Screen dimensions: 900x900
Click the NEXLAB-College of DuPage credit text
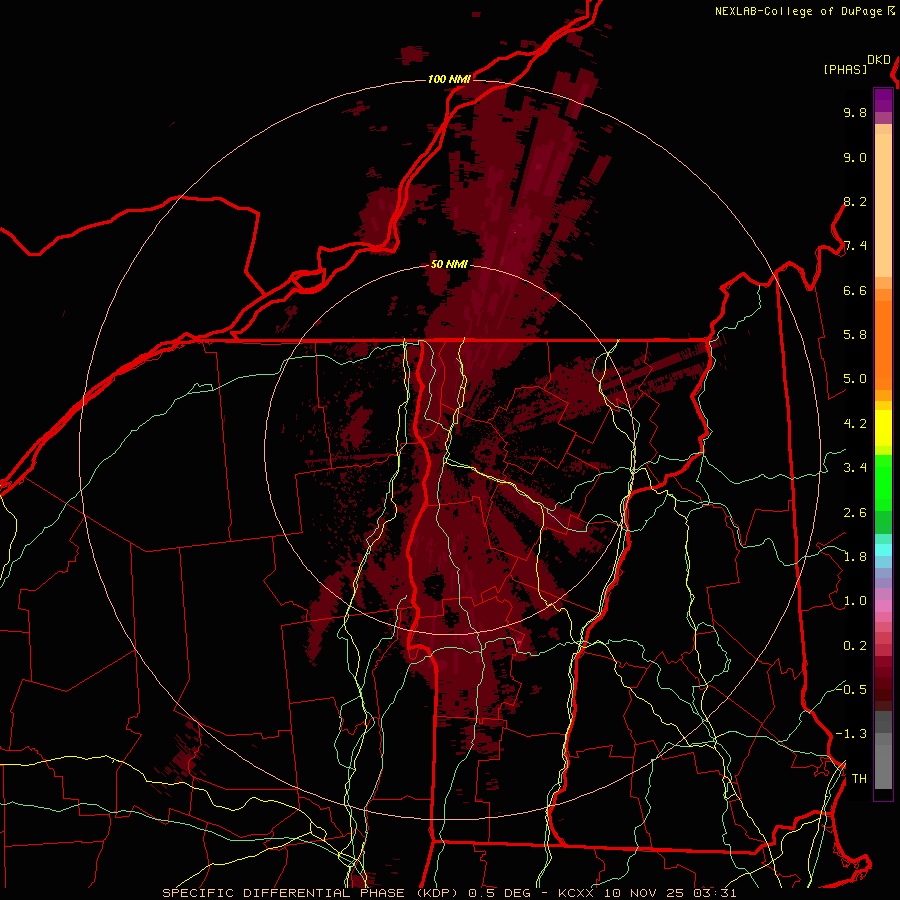point(799,11)
